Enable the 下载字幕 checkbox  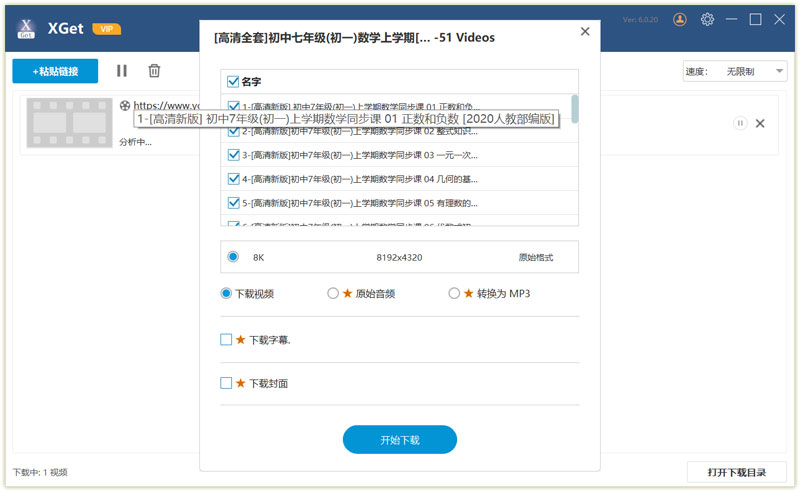226,340
